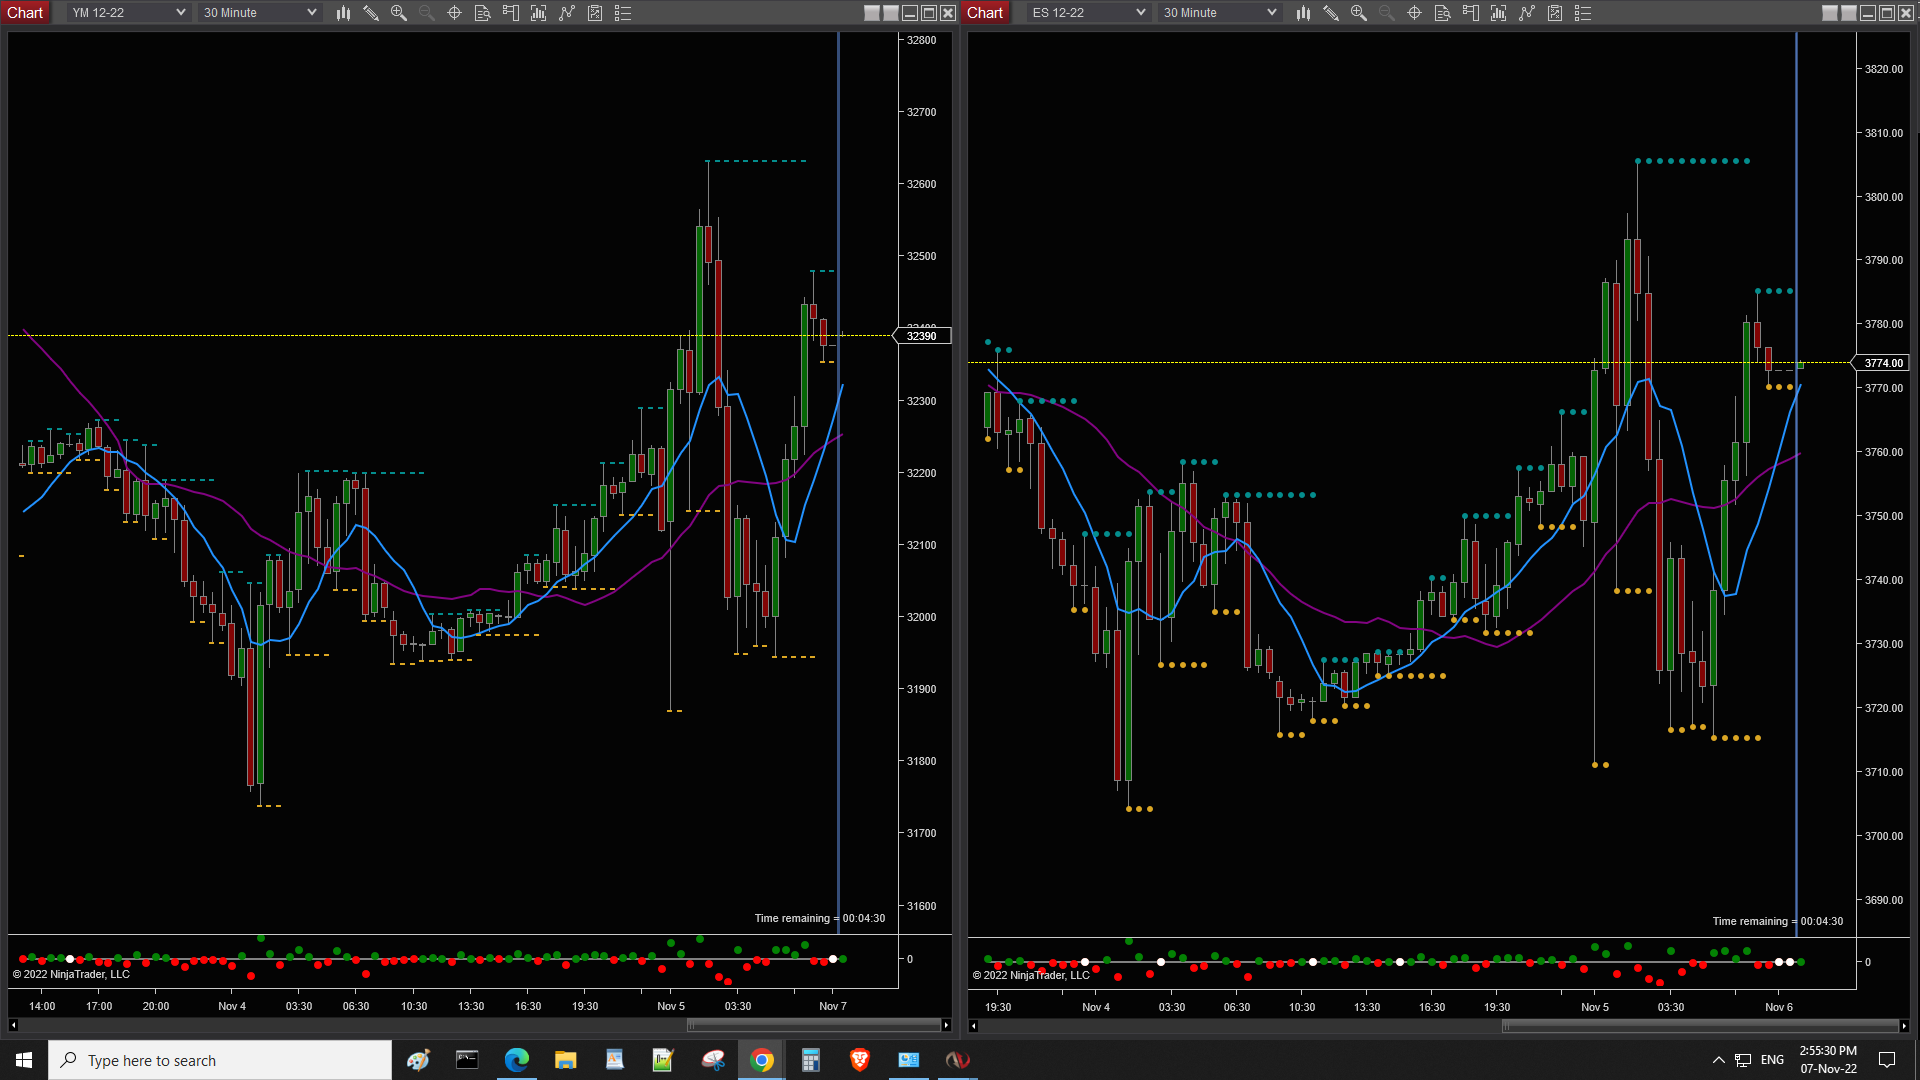Click the Windows Start button
This screenshot has height=1080, width=1920.
click(24, 1060)
